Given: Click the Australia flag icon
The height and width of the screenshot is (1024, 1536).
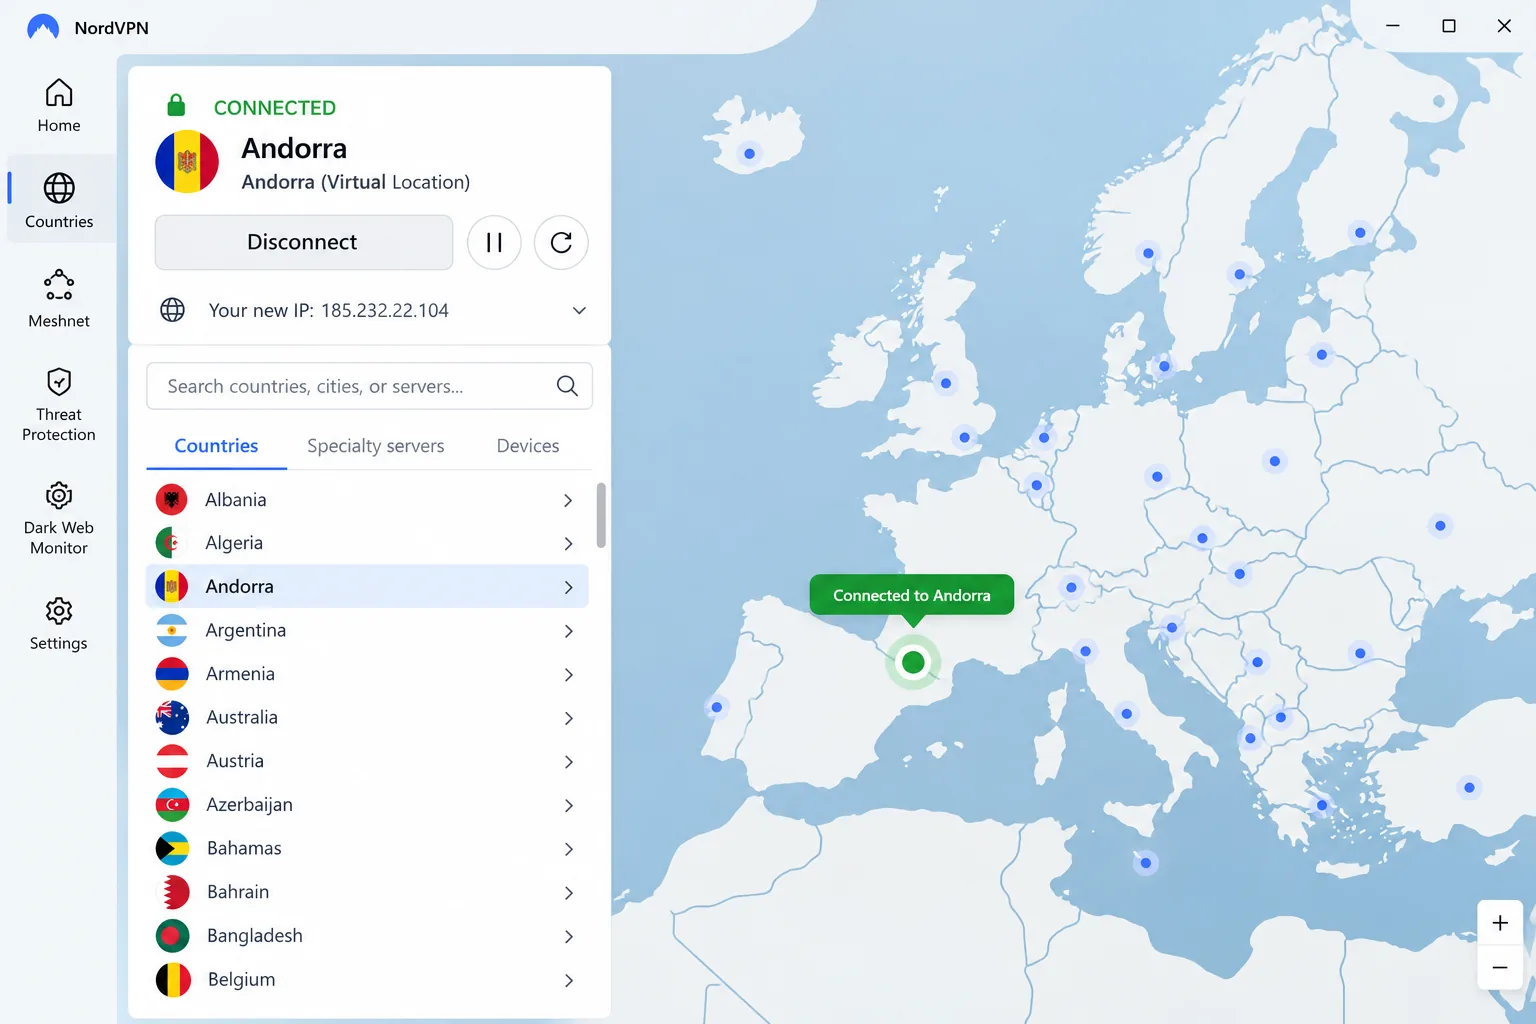Looking at the screenshot, I should pyautogui.click(x=172, y=717).
